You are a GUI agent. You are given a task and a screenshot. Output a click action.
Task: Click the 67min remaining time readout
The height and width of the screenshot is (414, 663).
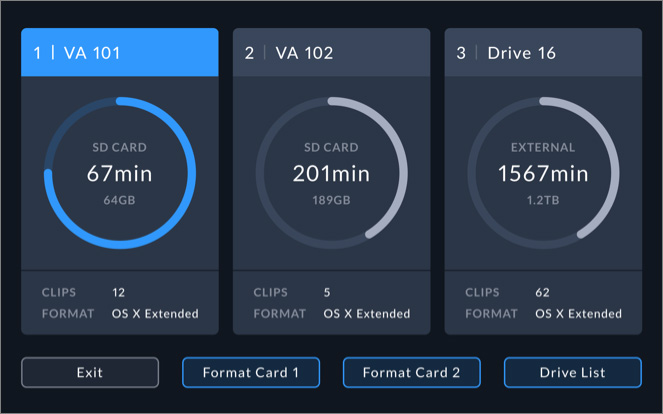pos(119,173)
